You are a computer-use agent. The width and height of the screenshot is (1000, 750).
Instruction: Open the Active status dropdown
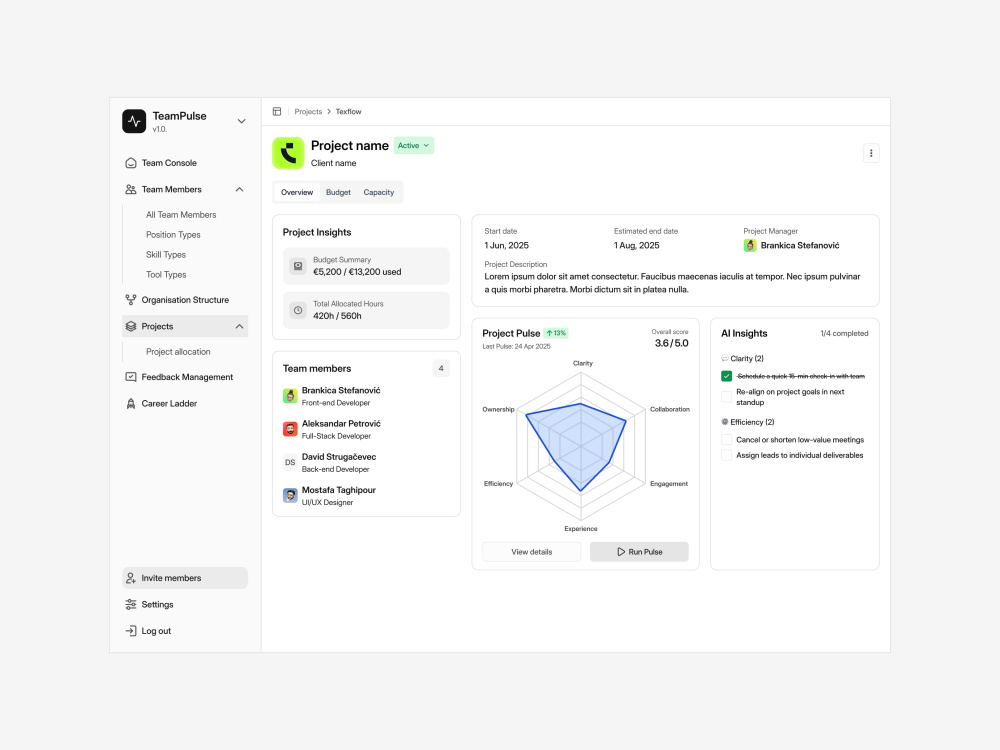click(413, 145)
